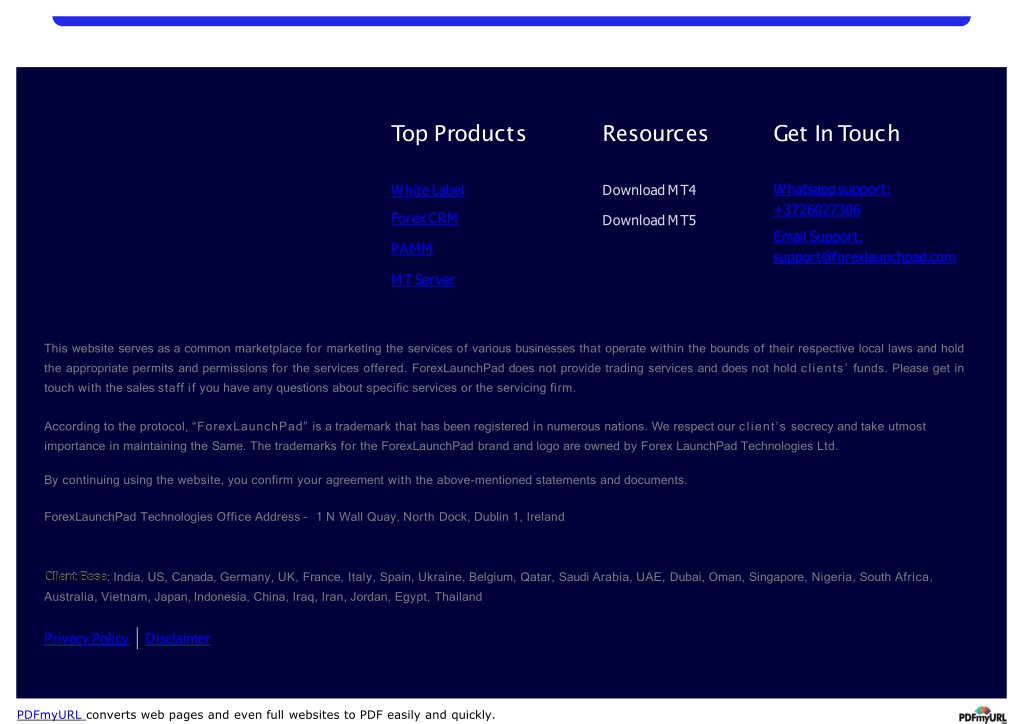
Task: Click the Top Products heading
Action: click(x=458, y=133)
